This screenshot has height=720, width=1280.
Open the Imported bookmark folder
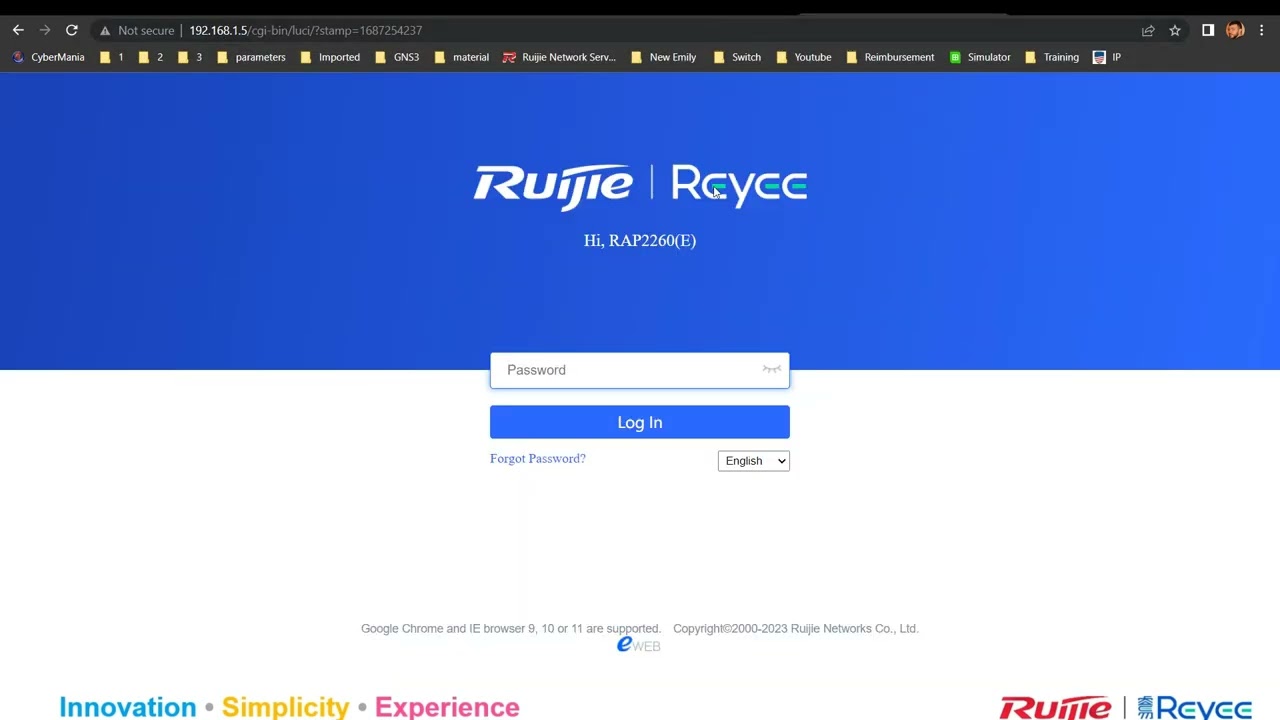[x=330, y=57]
